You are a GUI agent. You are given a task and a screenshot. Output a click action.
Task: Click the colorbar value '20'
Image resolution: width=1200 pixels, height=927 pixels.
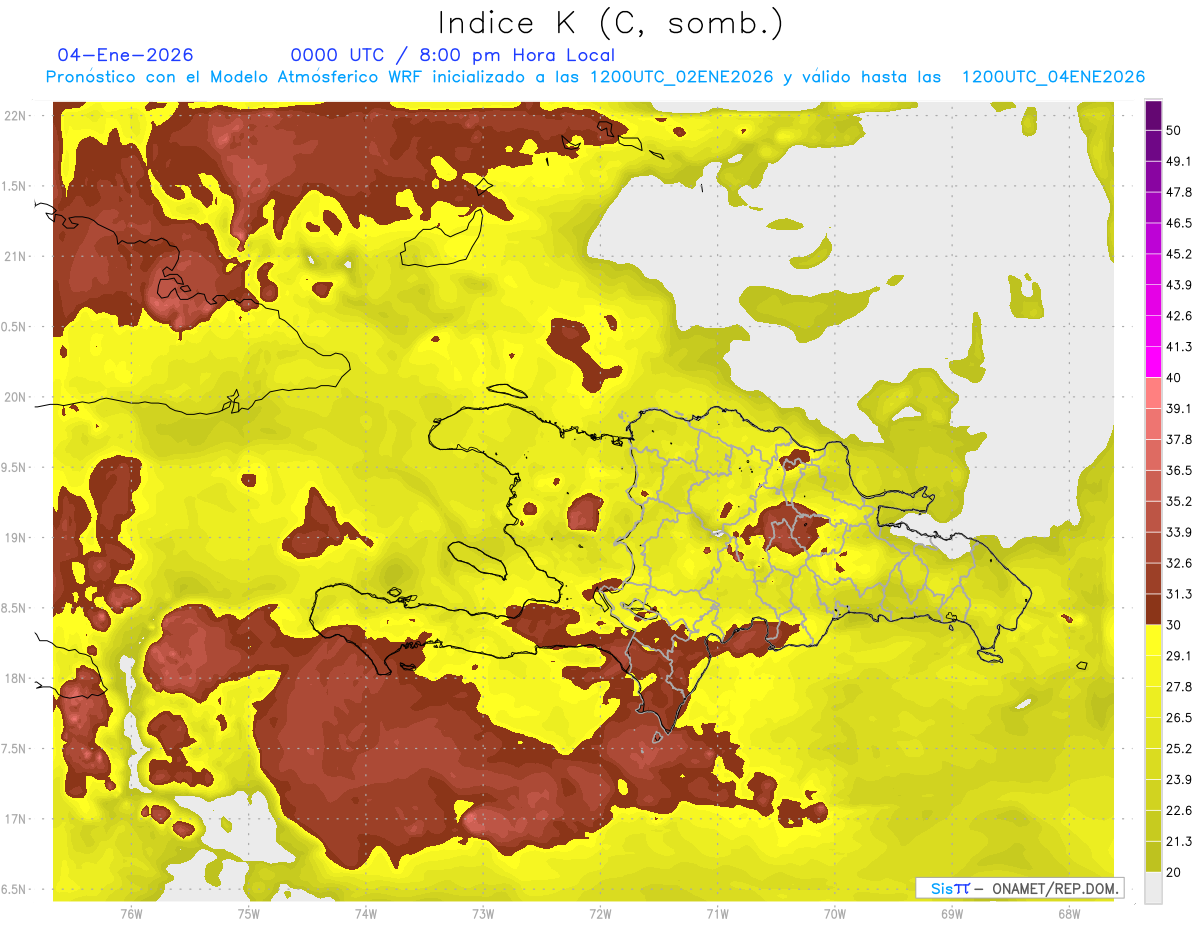1173,873
